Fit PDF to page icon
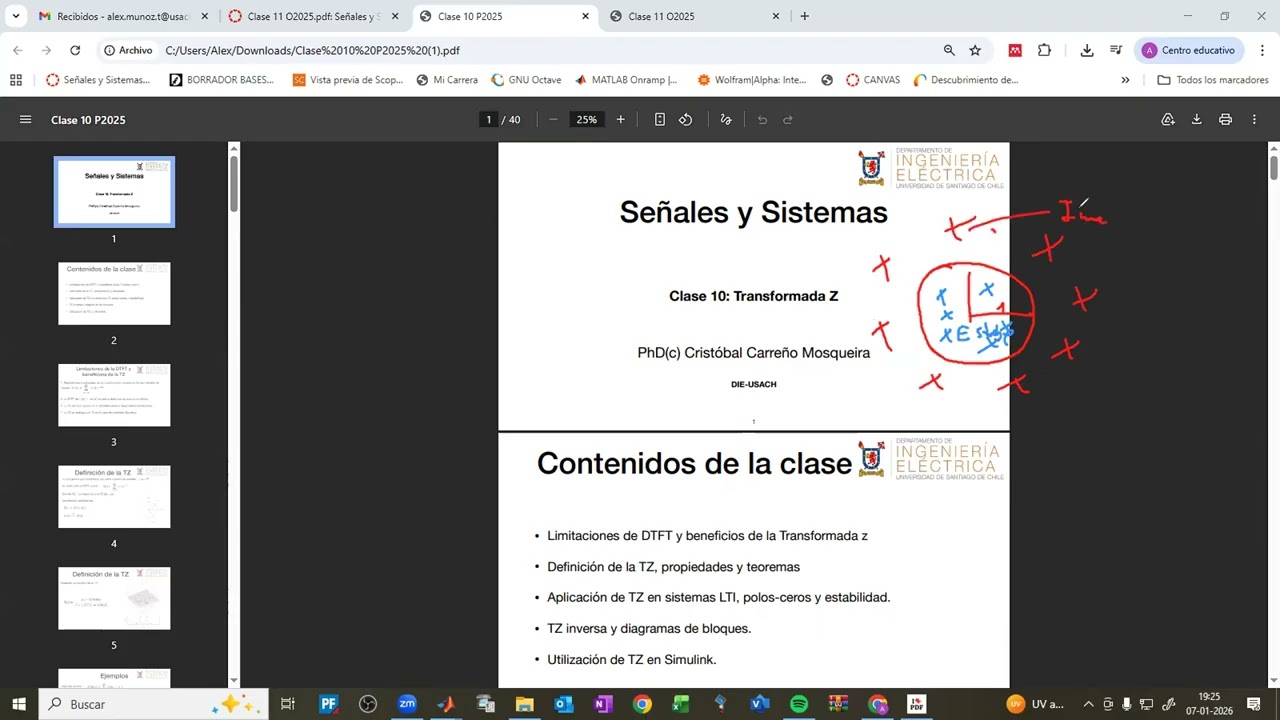 pos(660,120)
